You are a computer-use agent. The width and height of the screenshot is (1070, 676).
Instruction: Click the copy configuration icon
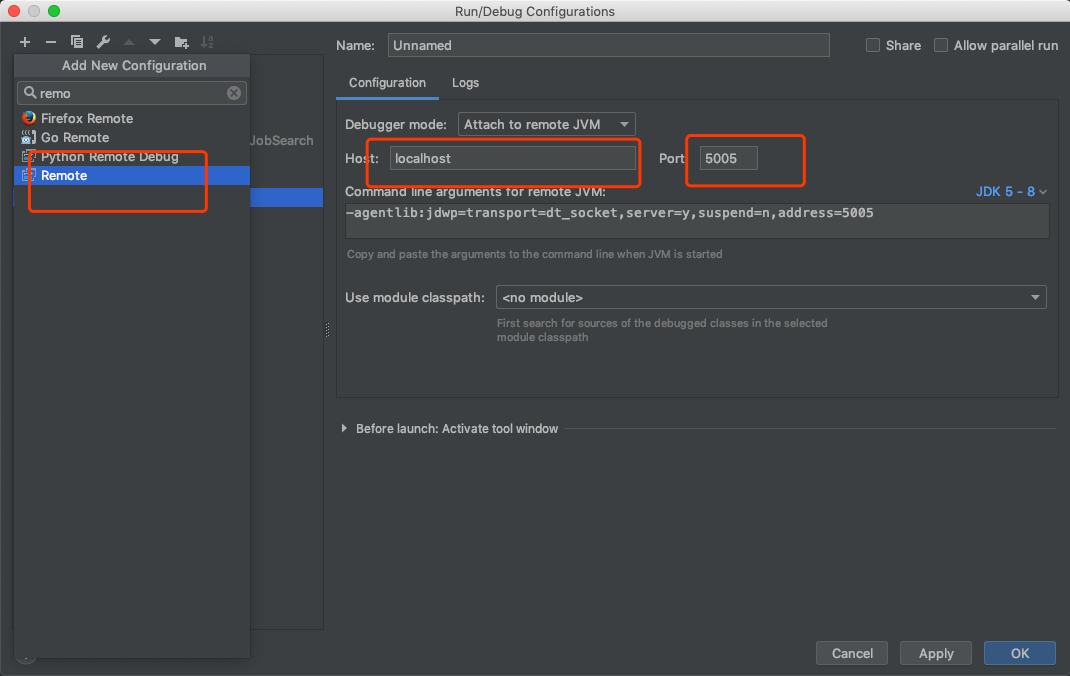[x=77, y=42]
